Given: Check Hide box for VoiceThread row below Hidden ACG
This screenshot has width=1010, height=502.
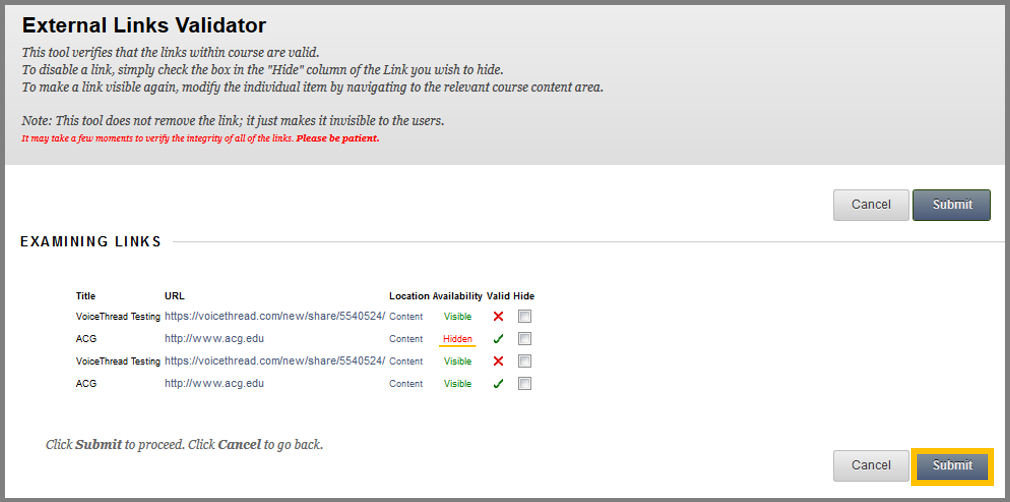Looking at the screenshot, I should [525, 361].
